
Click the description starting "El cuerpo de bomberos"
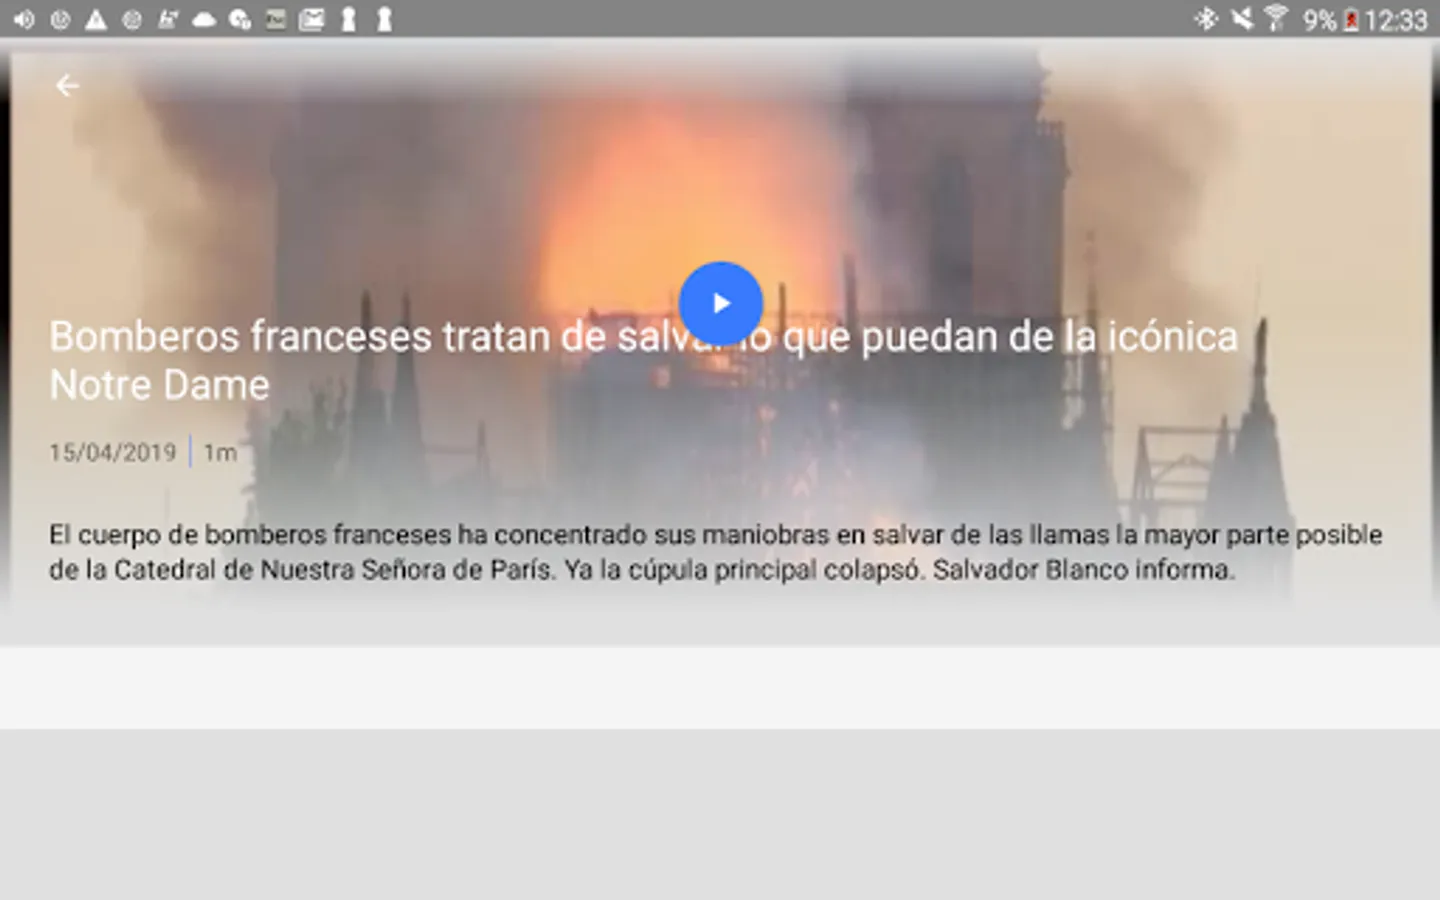(716, 552)
